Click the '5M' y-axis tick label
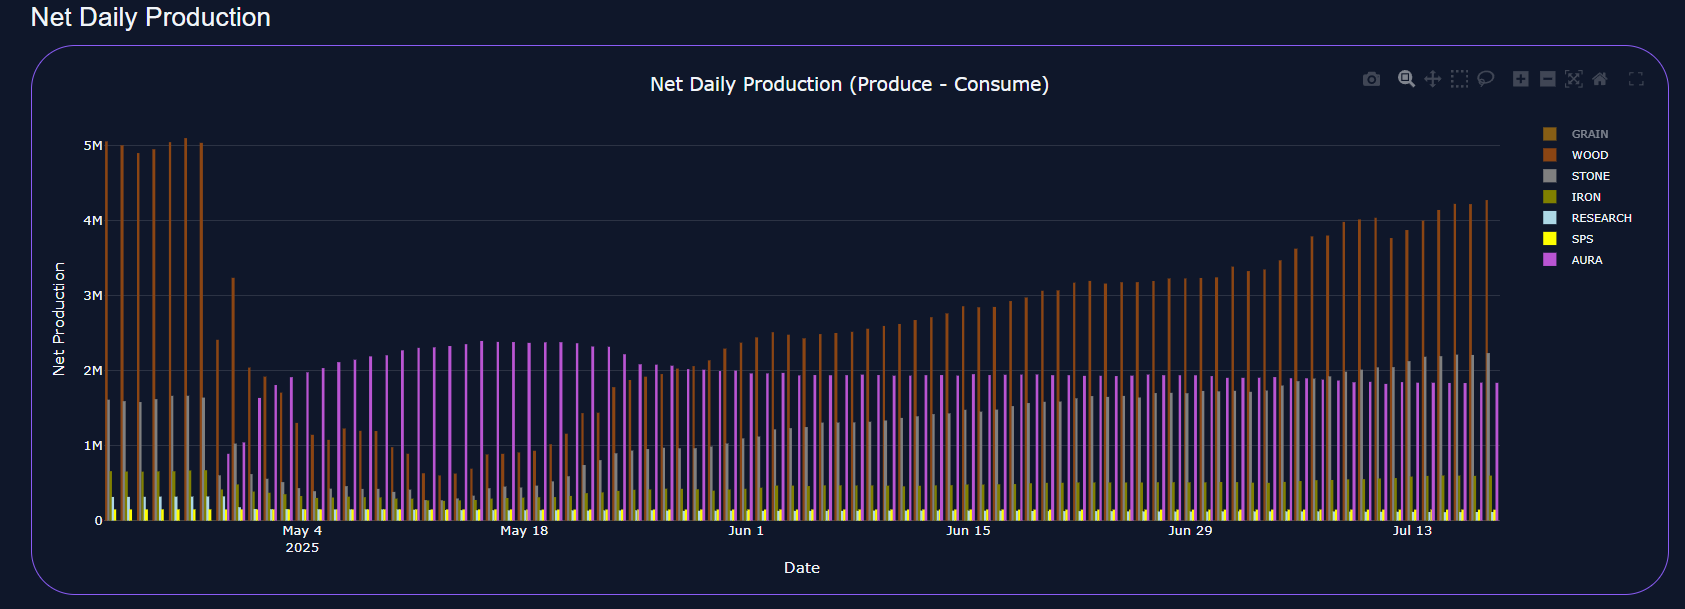This screenshot has height=609, width=1685. pyautogui.click(x=93, y=146)
